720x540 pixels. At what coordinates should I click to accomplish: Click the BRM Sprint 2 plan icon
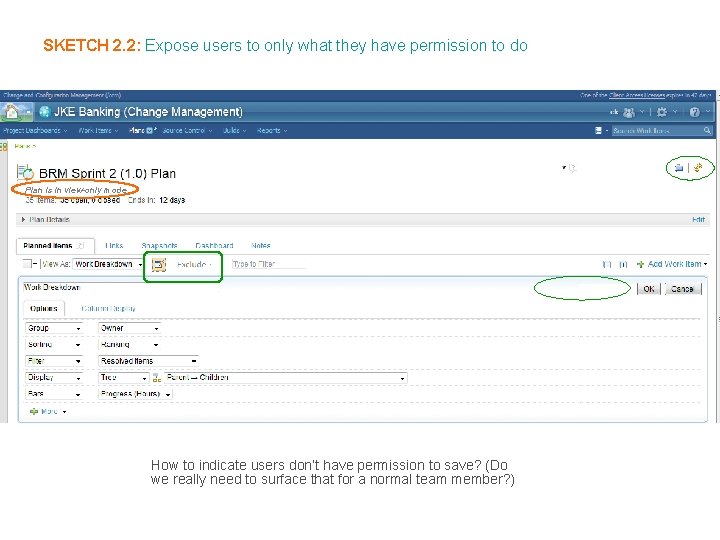coord(25,172)
